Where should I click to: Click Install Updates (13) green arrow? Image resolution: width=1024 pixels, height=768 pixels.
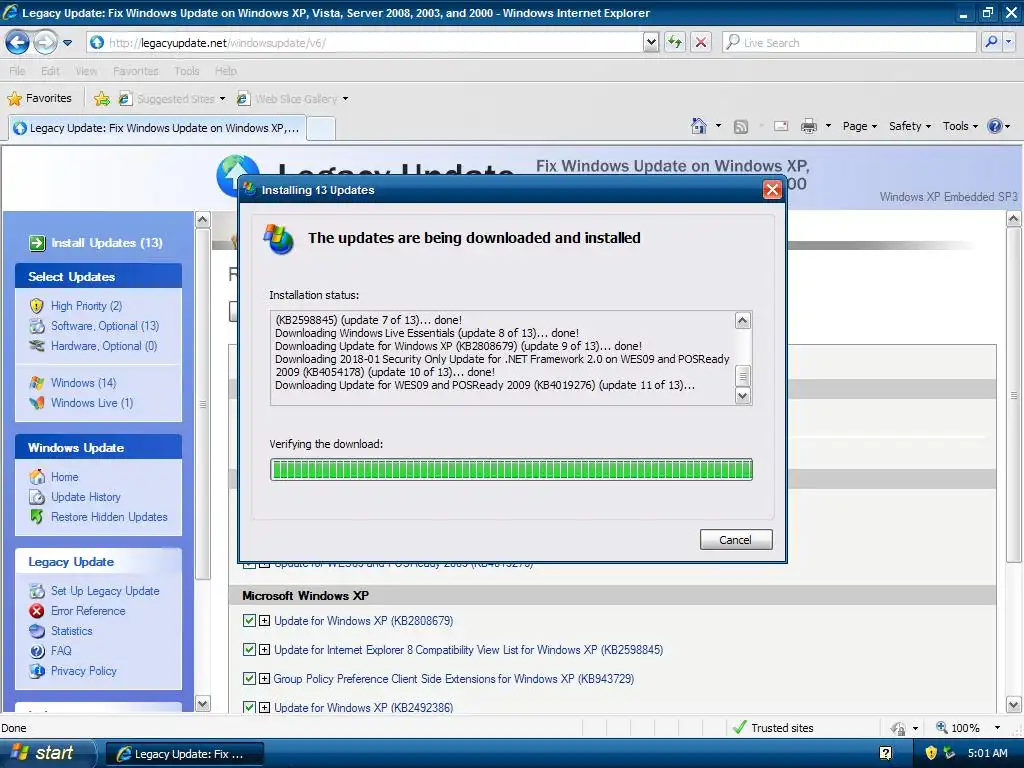(x=37, y=243)
